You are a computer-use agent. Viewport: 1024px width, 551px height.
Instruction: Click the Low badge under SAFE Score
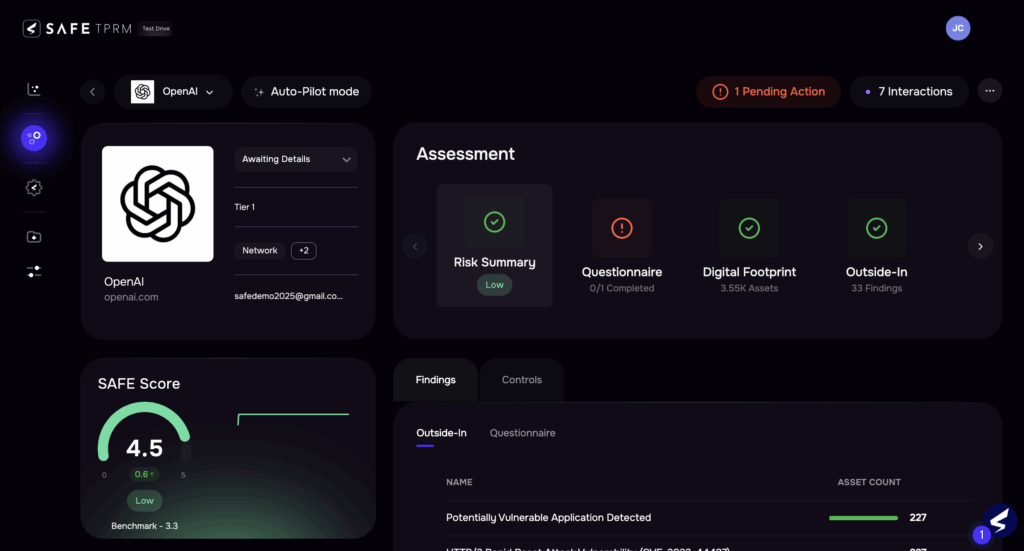click(x=144, y=501)
